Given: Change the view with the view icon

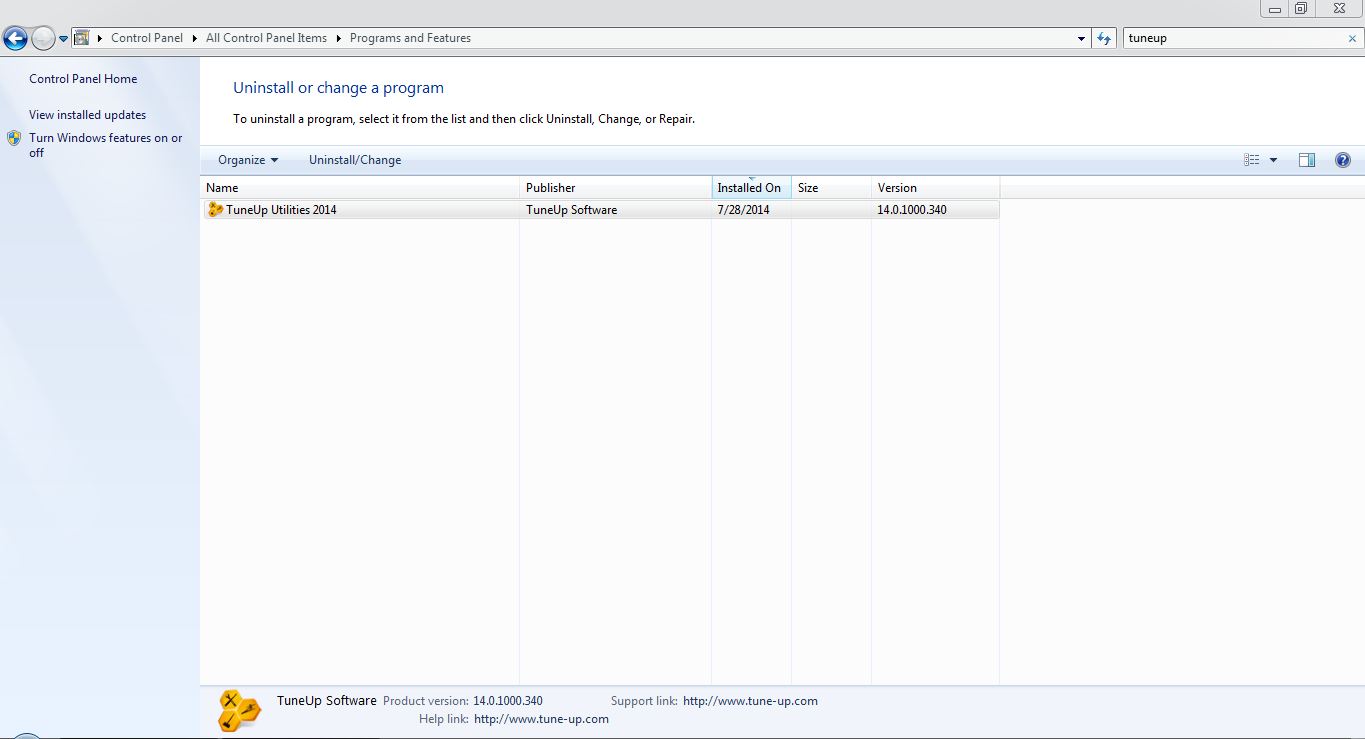Looking at the screenshot, I should click(1252, 160).
